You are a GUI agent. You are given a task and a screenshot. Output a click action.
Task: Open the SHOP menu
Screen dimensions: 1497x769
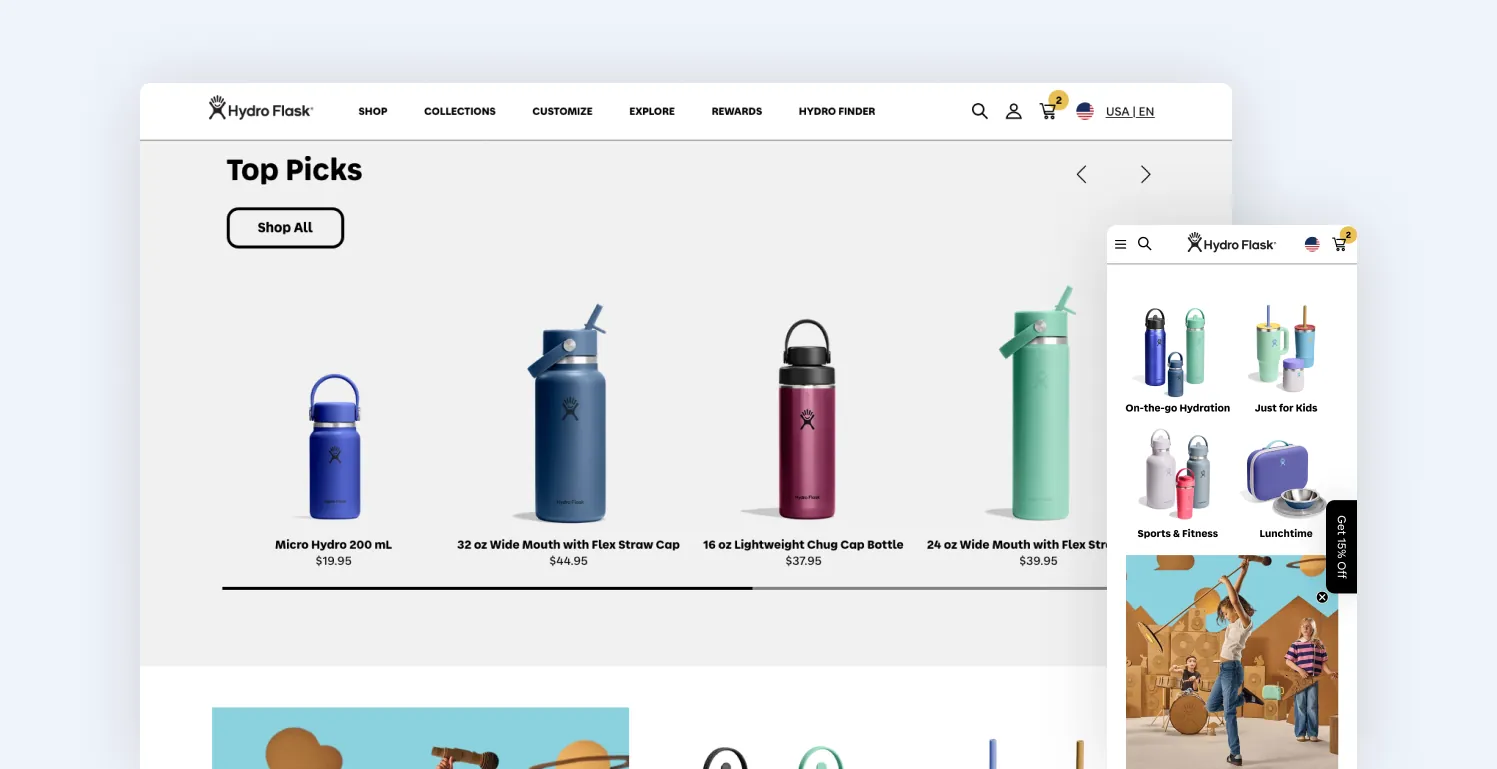373,111
